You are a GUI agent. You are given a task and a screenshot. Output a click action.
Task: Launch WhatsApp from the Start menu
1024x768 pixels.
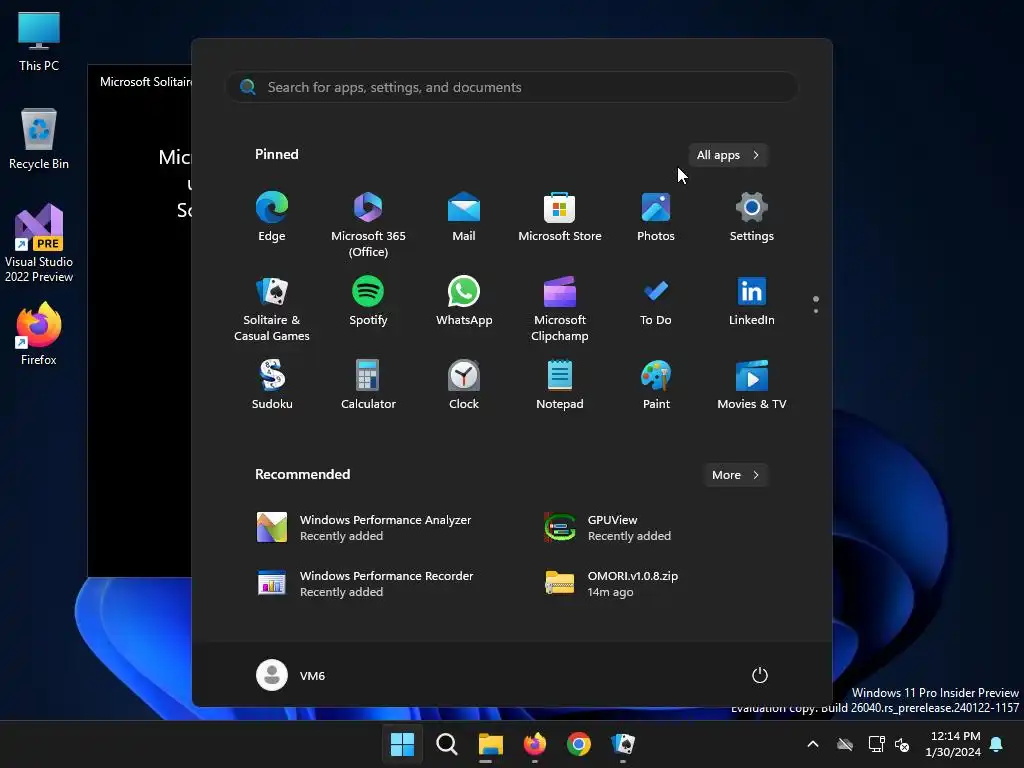coord(464,301)
